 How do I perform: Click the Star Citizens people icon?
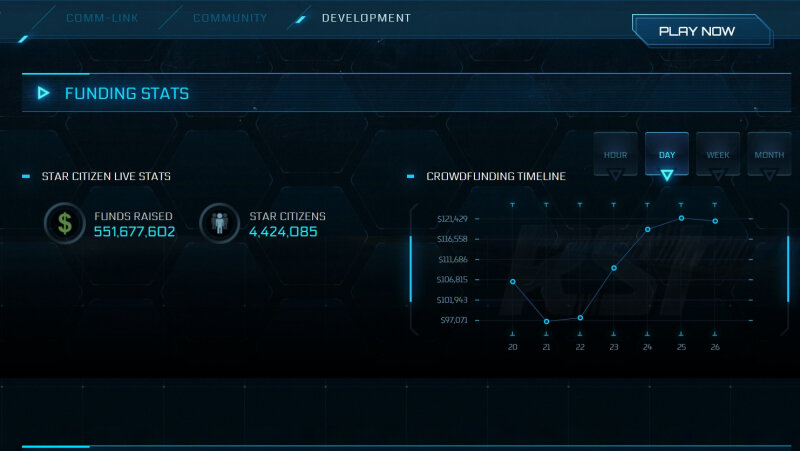coord(219,223)
